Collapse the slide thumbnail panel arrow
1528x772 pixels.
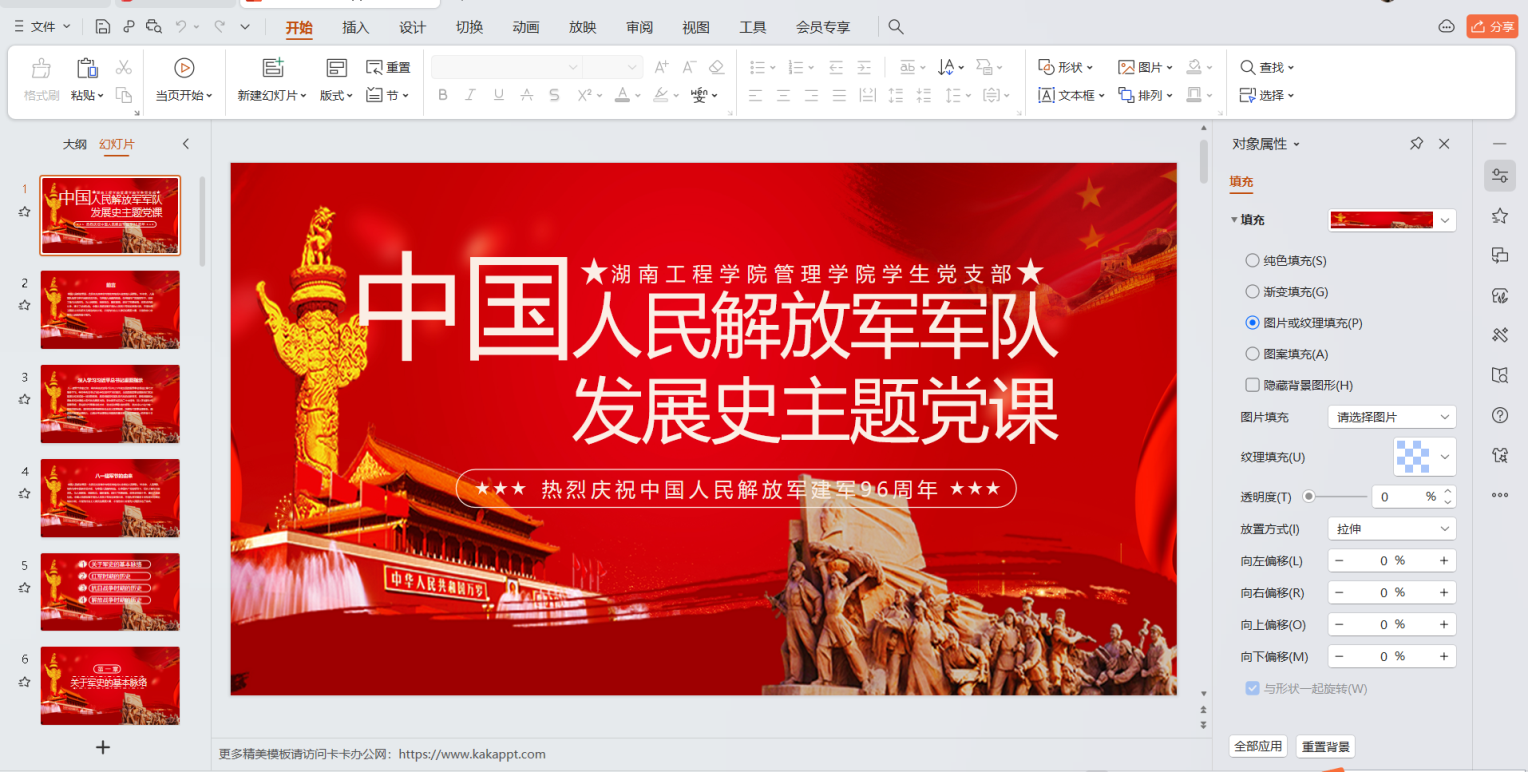pyautogui.click(x=185, y=144)
